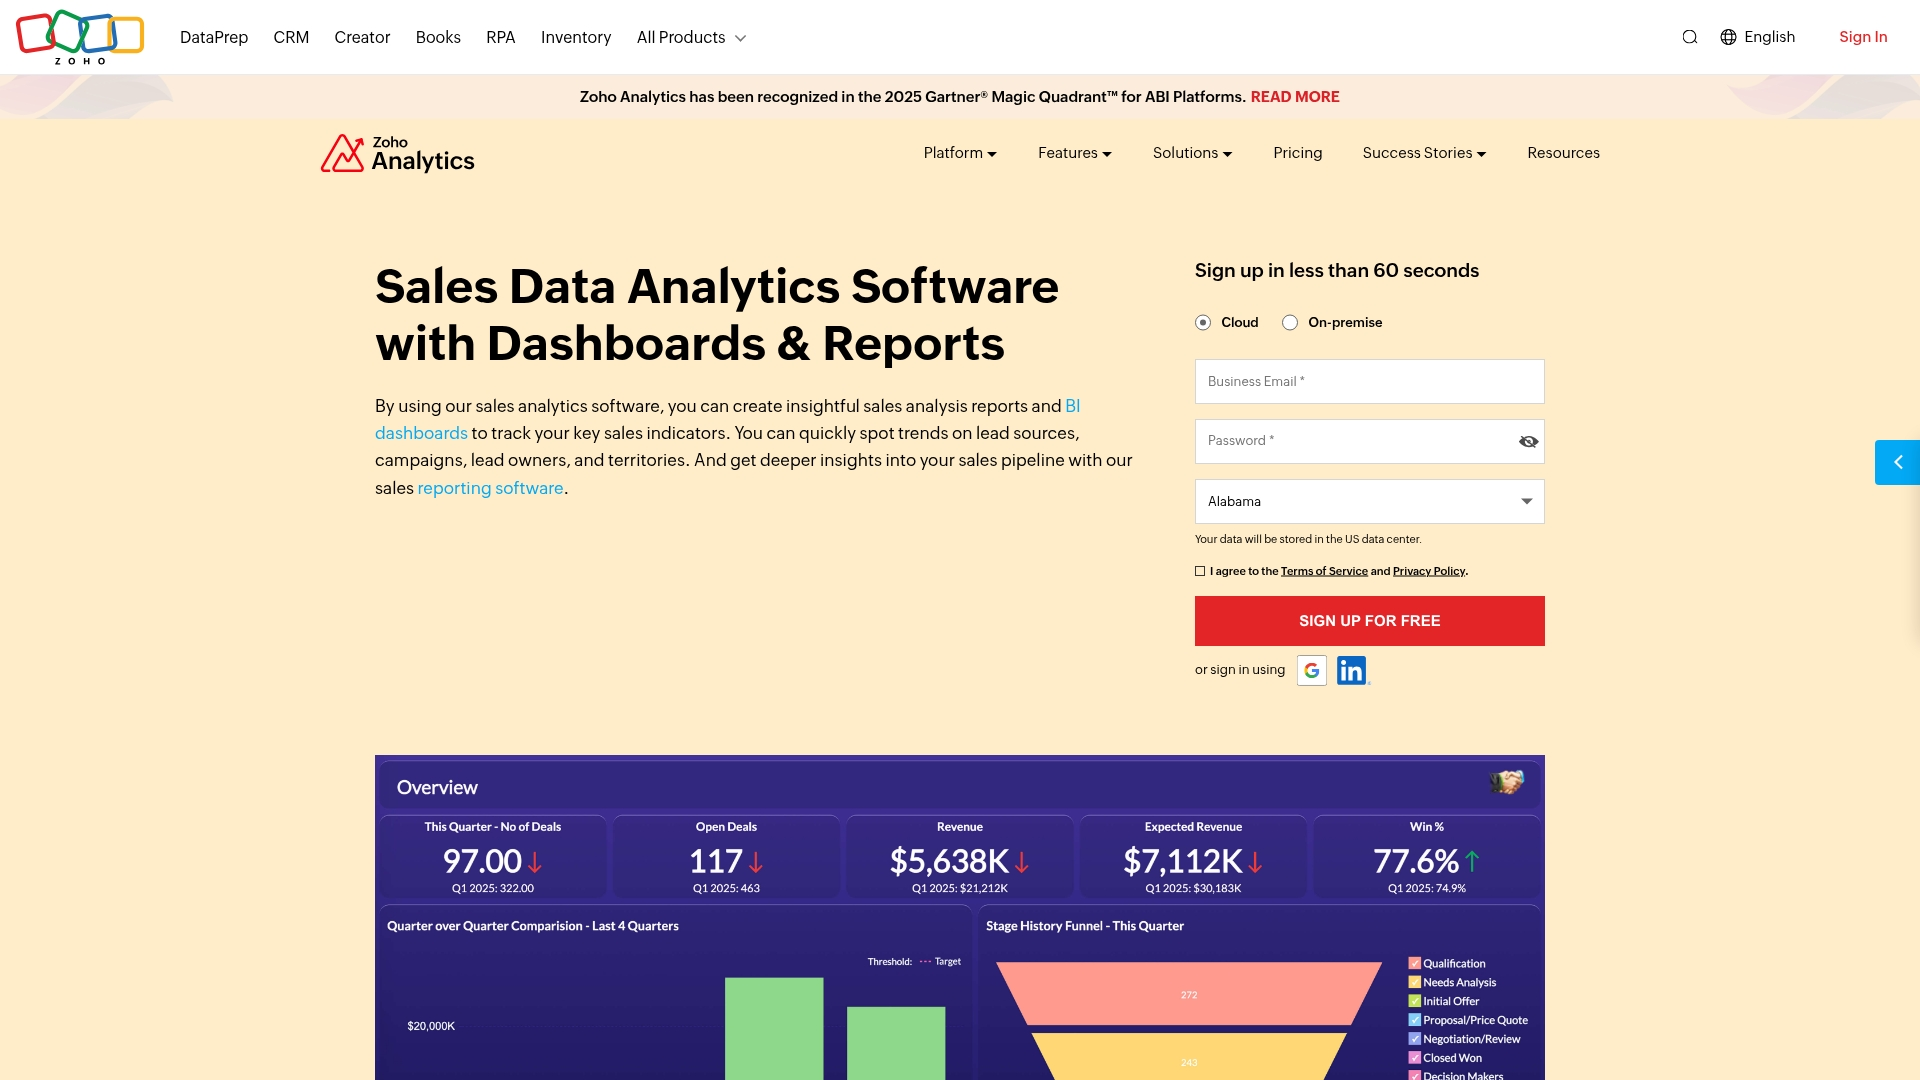The width and height of the screenshot is (1920, 1080).
Task: Check the Terms of Service agreement checkbox
Action: pos(1199,570)
